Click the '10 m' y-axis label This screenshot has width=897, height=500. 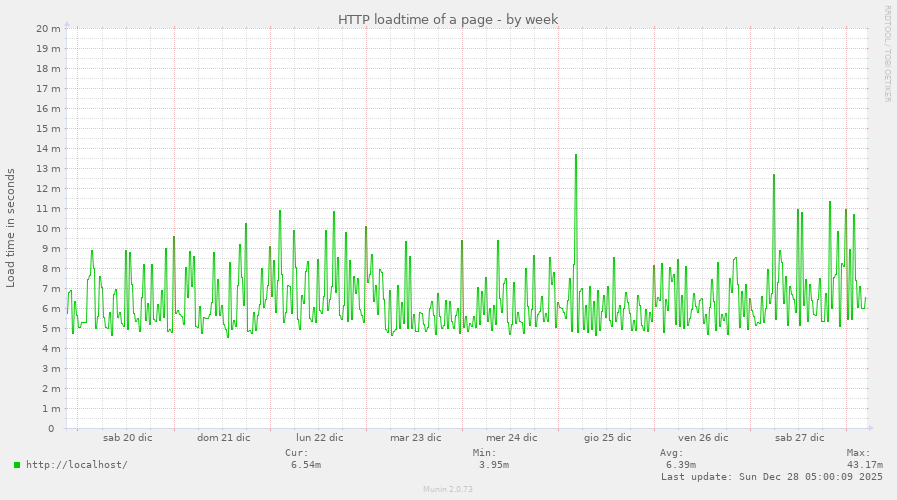coord(48,229)
